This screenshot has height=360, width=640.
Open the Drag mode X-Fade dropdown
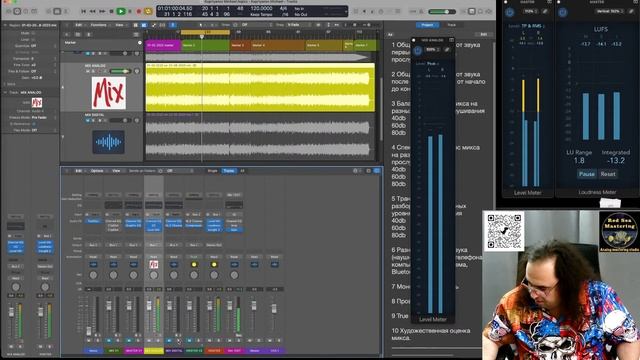point(299,25)
